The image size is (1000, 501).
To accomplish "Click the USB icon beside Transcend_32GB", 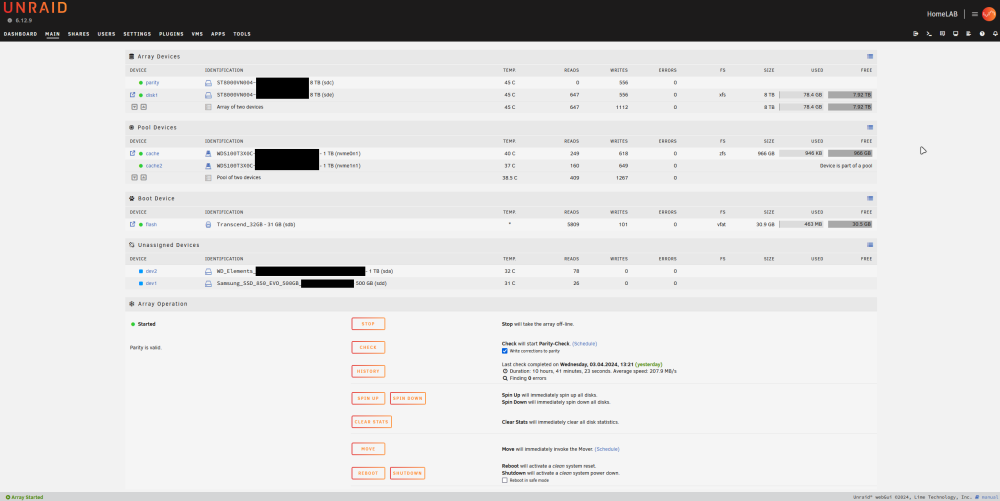I will [208, 224].
